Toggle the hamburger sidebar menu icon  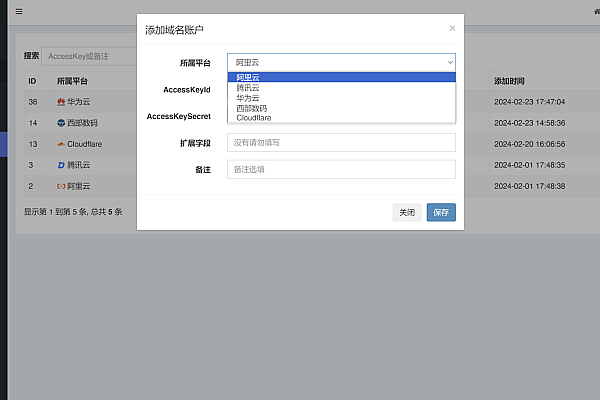tap(19, 11)
